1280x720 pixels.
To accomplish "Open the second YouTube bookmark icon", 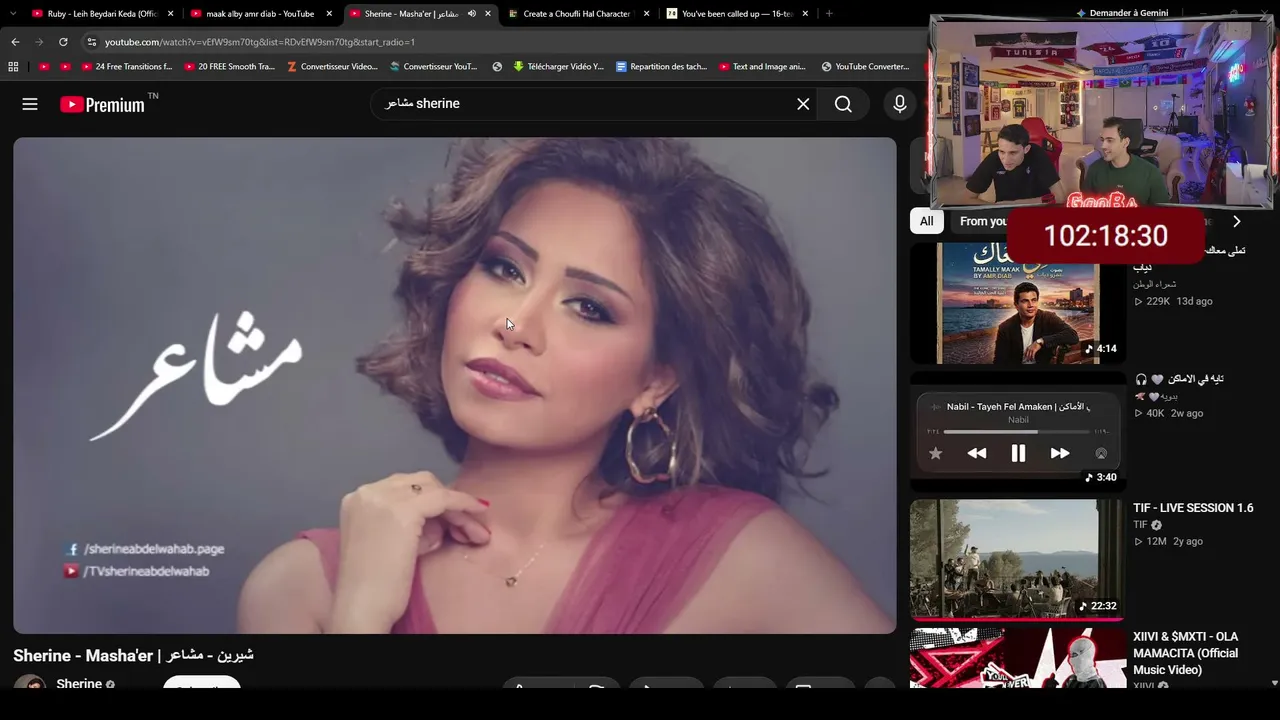I will pyautogui.click(x=66, y=67).
